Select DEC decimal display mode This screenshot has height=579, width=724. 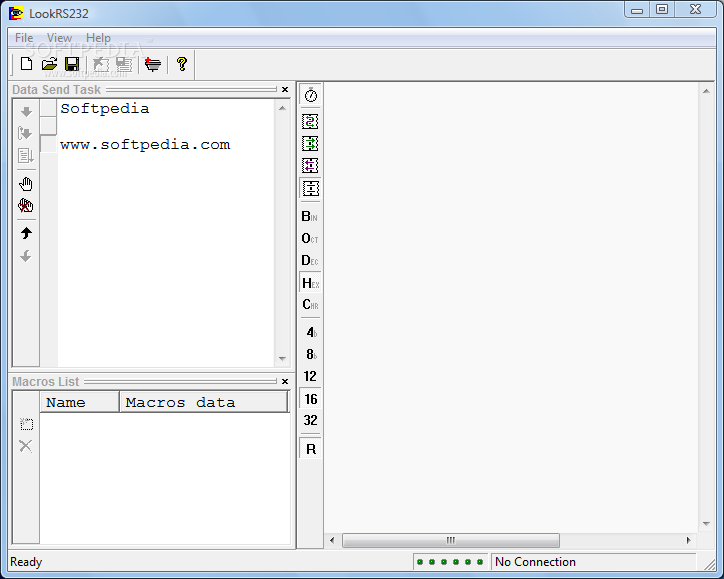point(310,260)
